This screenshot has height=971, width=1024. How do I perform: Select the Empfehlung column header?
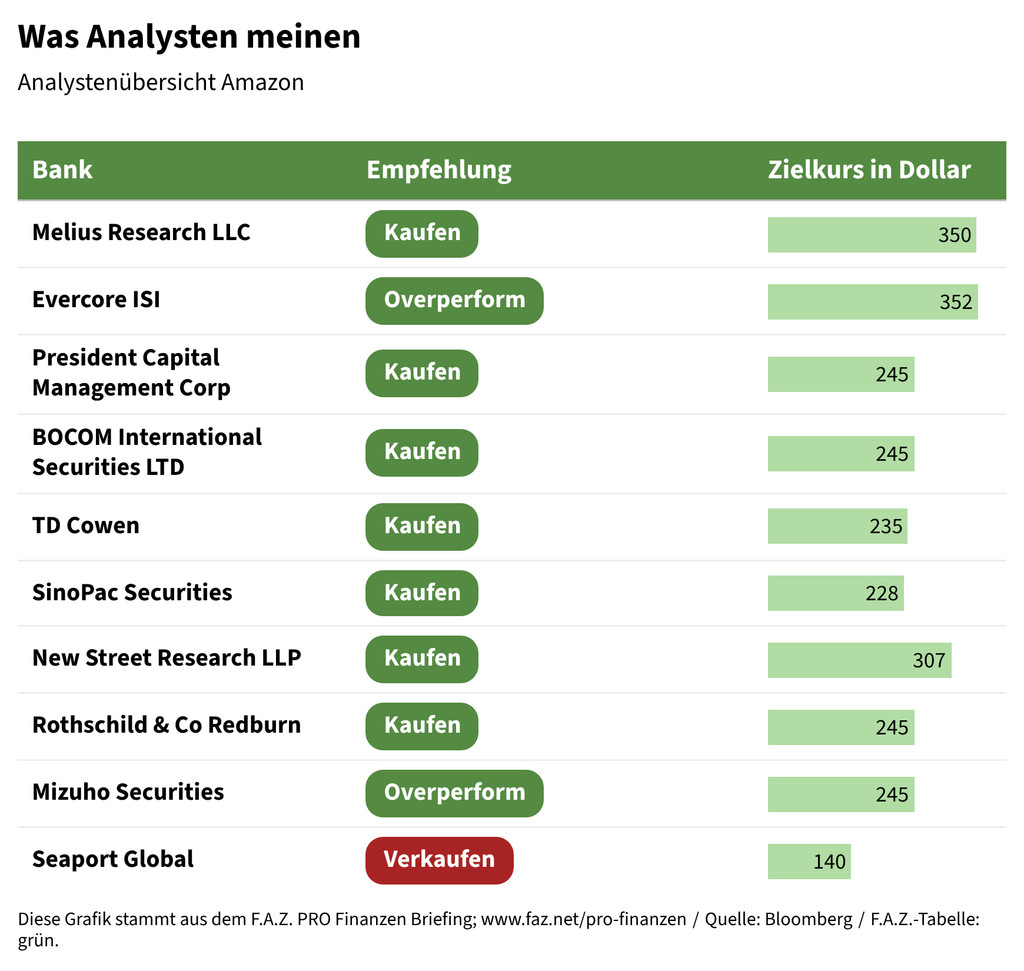438,170
